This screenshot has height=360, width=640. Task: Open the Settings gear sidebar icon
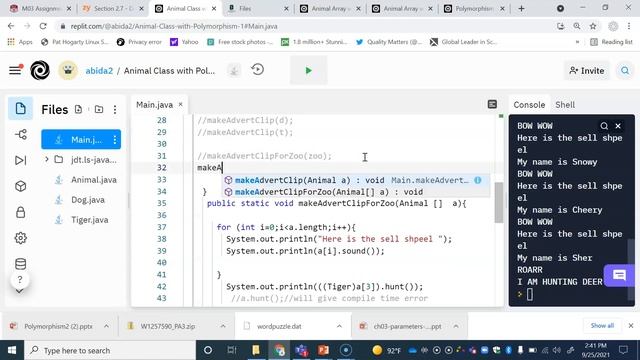(x=20, y=238)
